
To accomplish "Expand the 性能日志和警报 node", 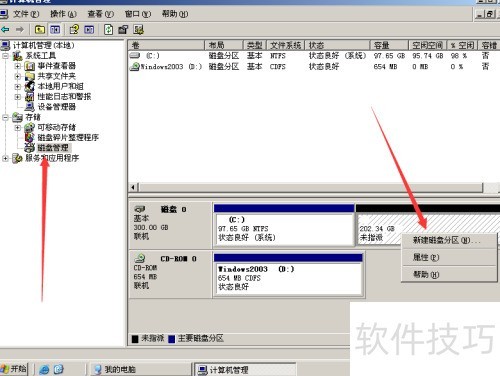I will click(18, 97).
